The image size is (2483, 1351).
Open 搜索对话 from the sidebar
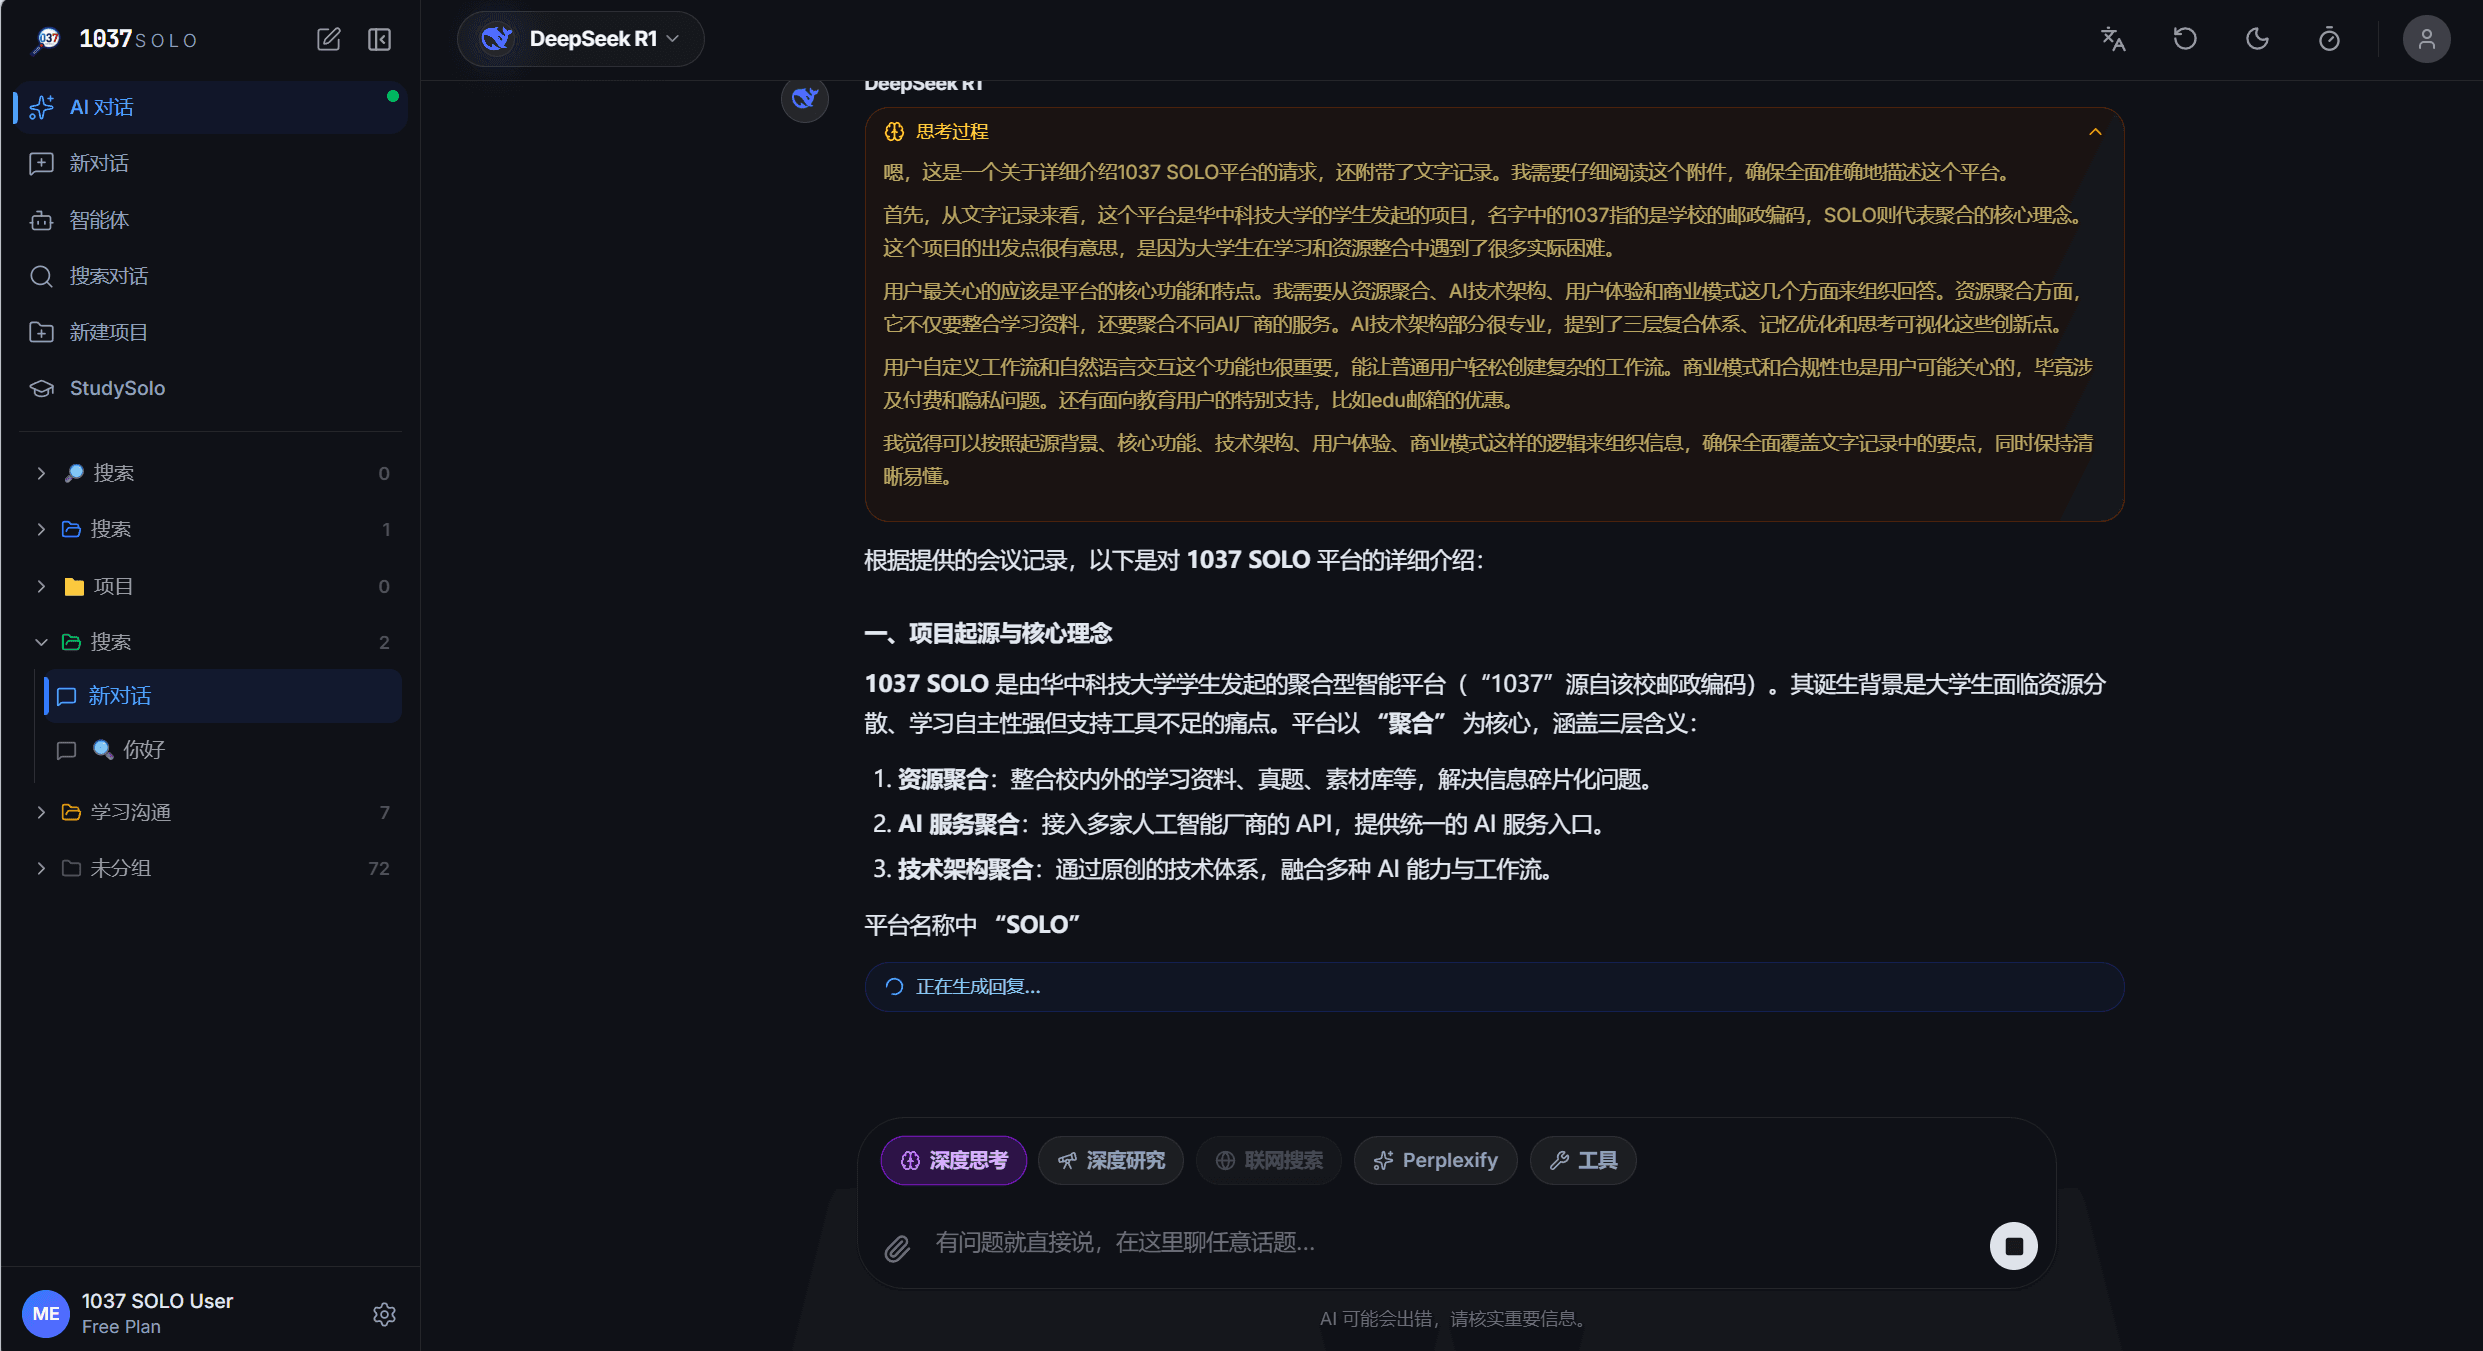(x=107, y=275)
